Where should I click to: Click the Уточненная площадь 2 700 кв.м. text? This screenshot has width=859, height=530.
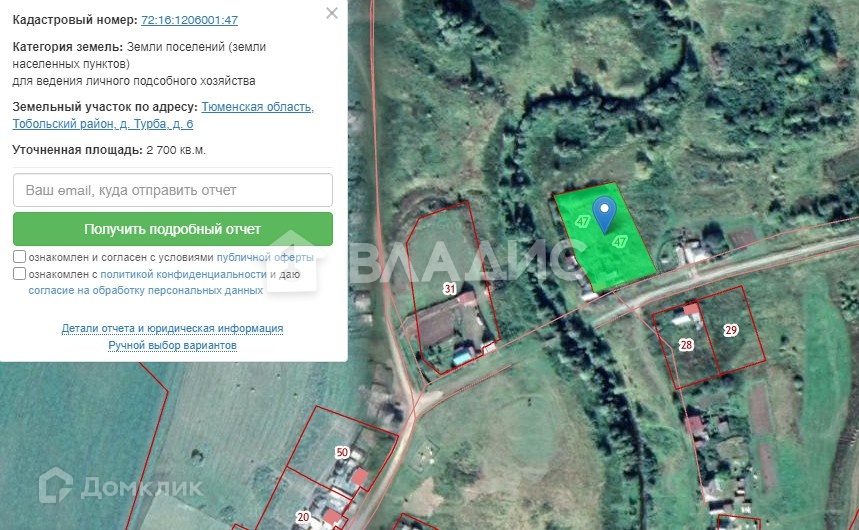pos(109,150)
